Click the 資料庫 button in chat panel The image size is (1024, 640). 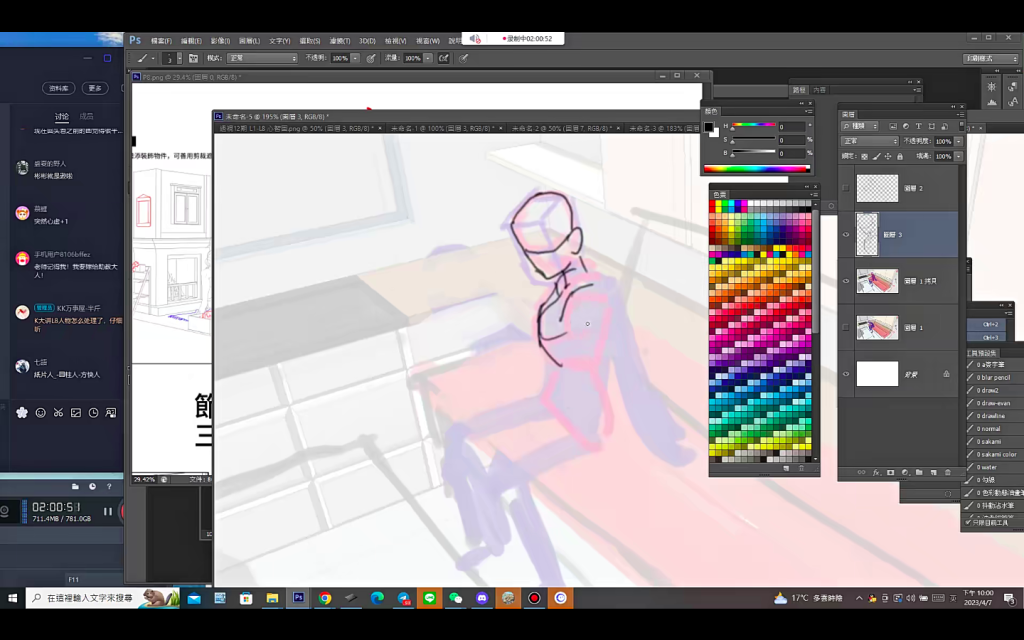[x=59, y=88]
